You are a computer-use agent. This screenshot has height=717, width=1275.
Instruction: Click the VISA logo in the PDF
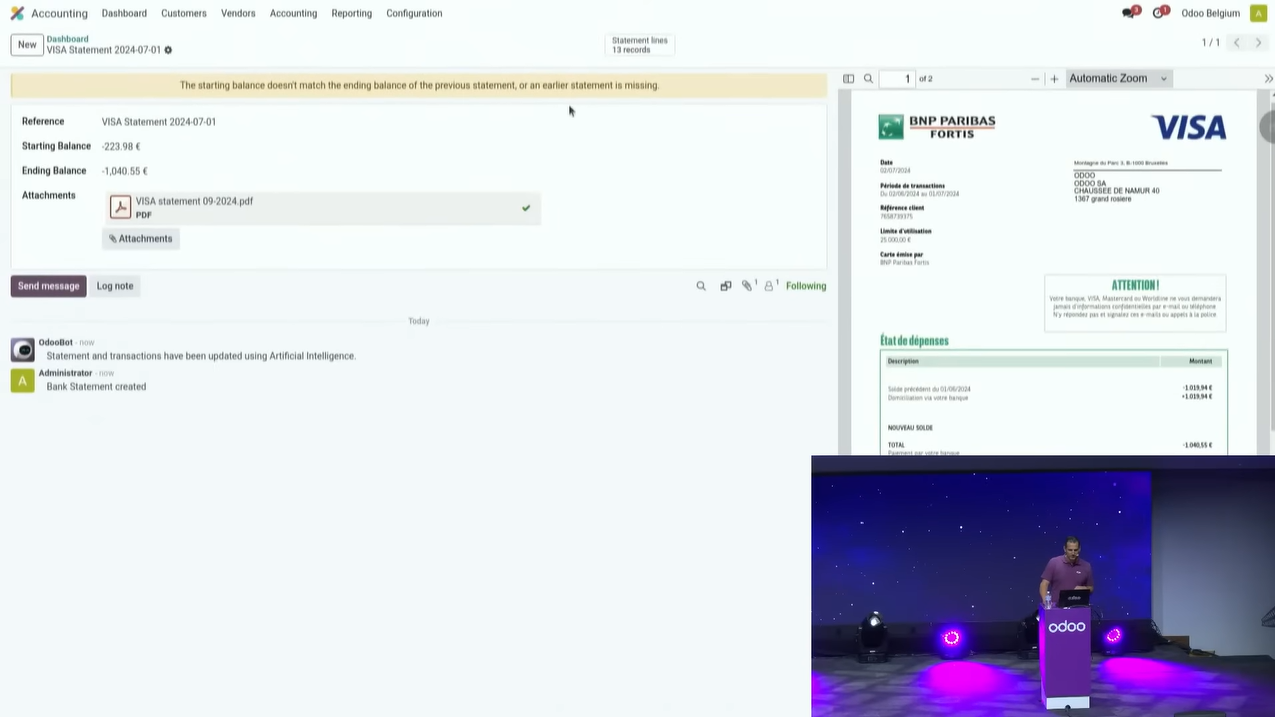1188,127
